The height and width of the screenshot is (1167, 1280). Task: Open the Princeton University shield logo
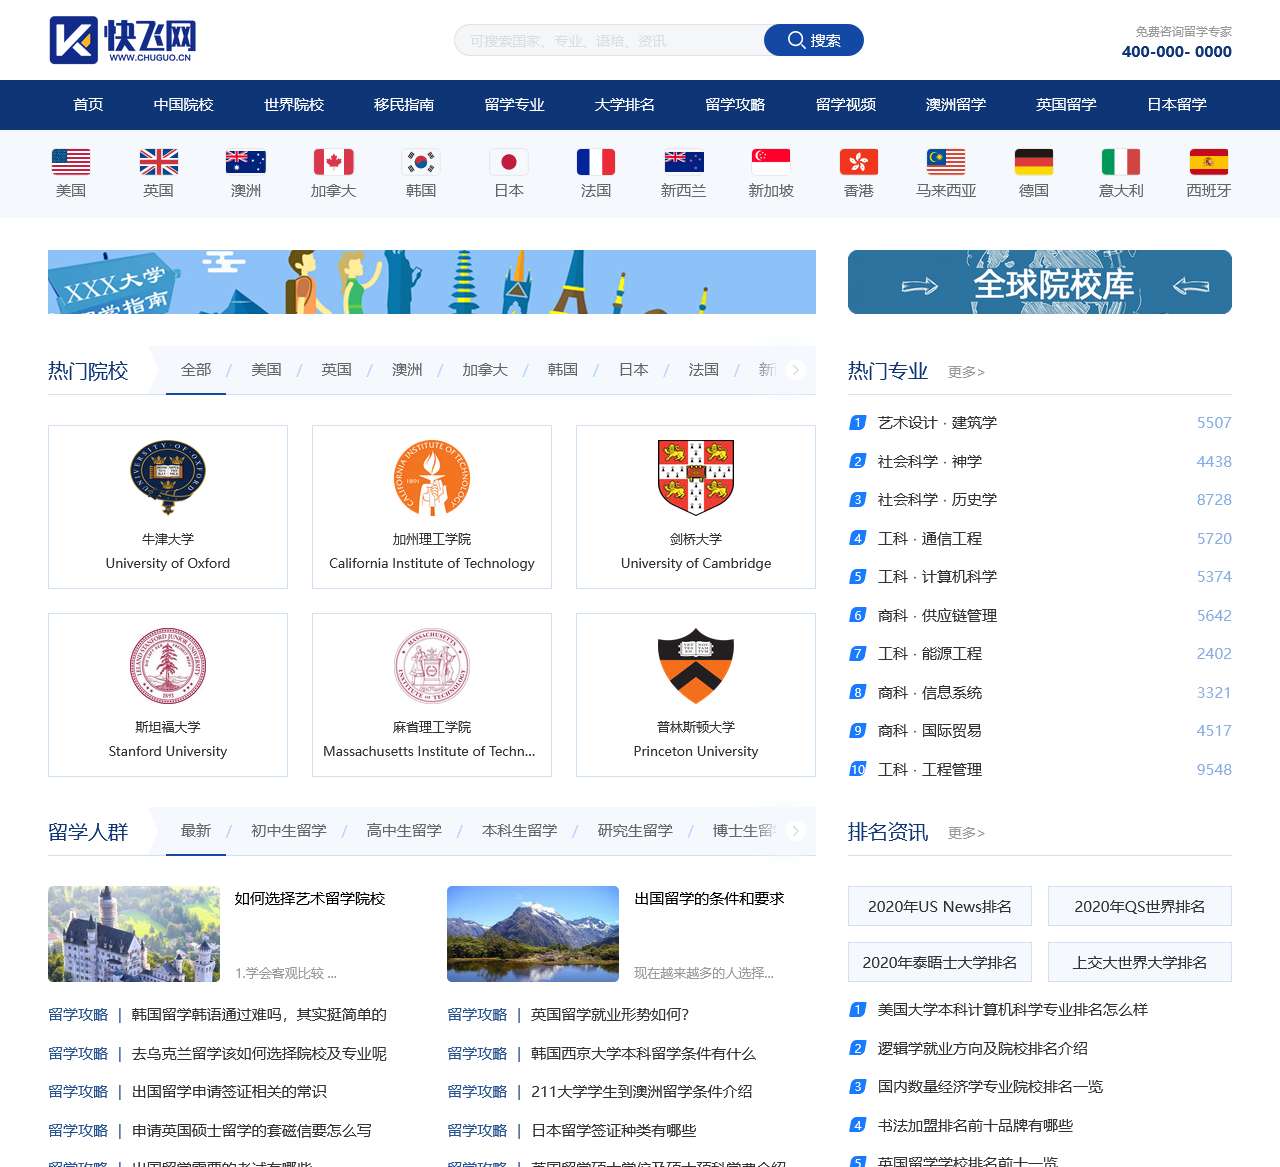click(696, 666)
